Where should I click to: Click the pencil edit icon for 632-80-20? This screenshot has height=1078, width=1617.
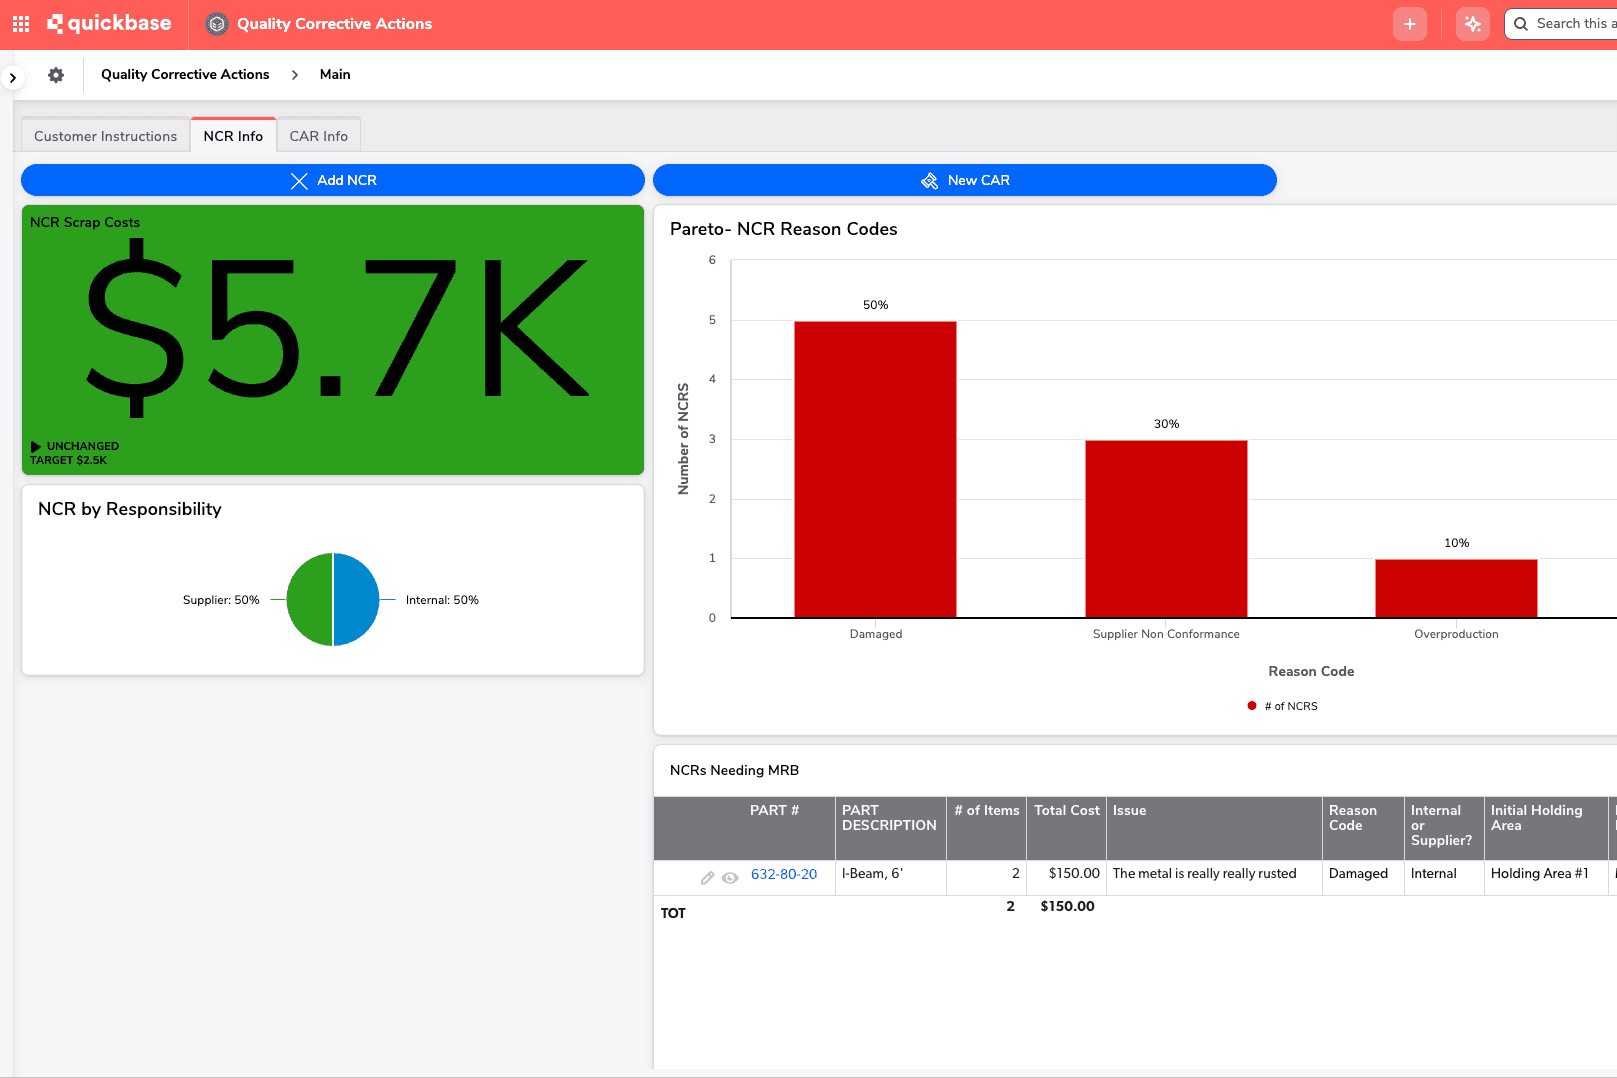coord(707,877)
